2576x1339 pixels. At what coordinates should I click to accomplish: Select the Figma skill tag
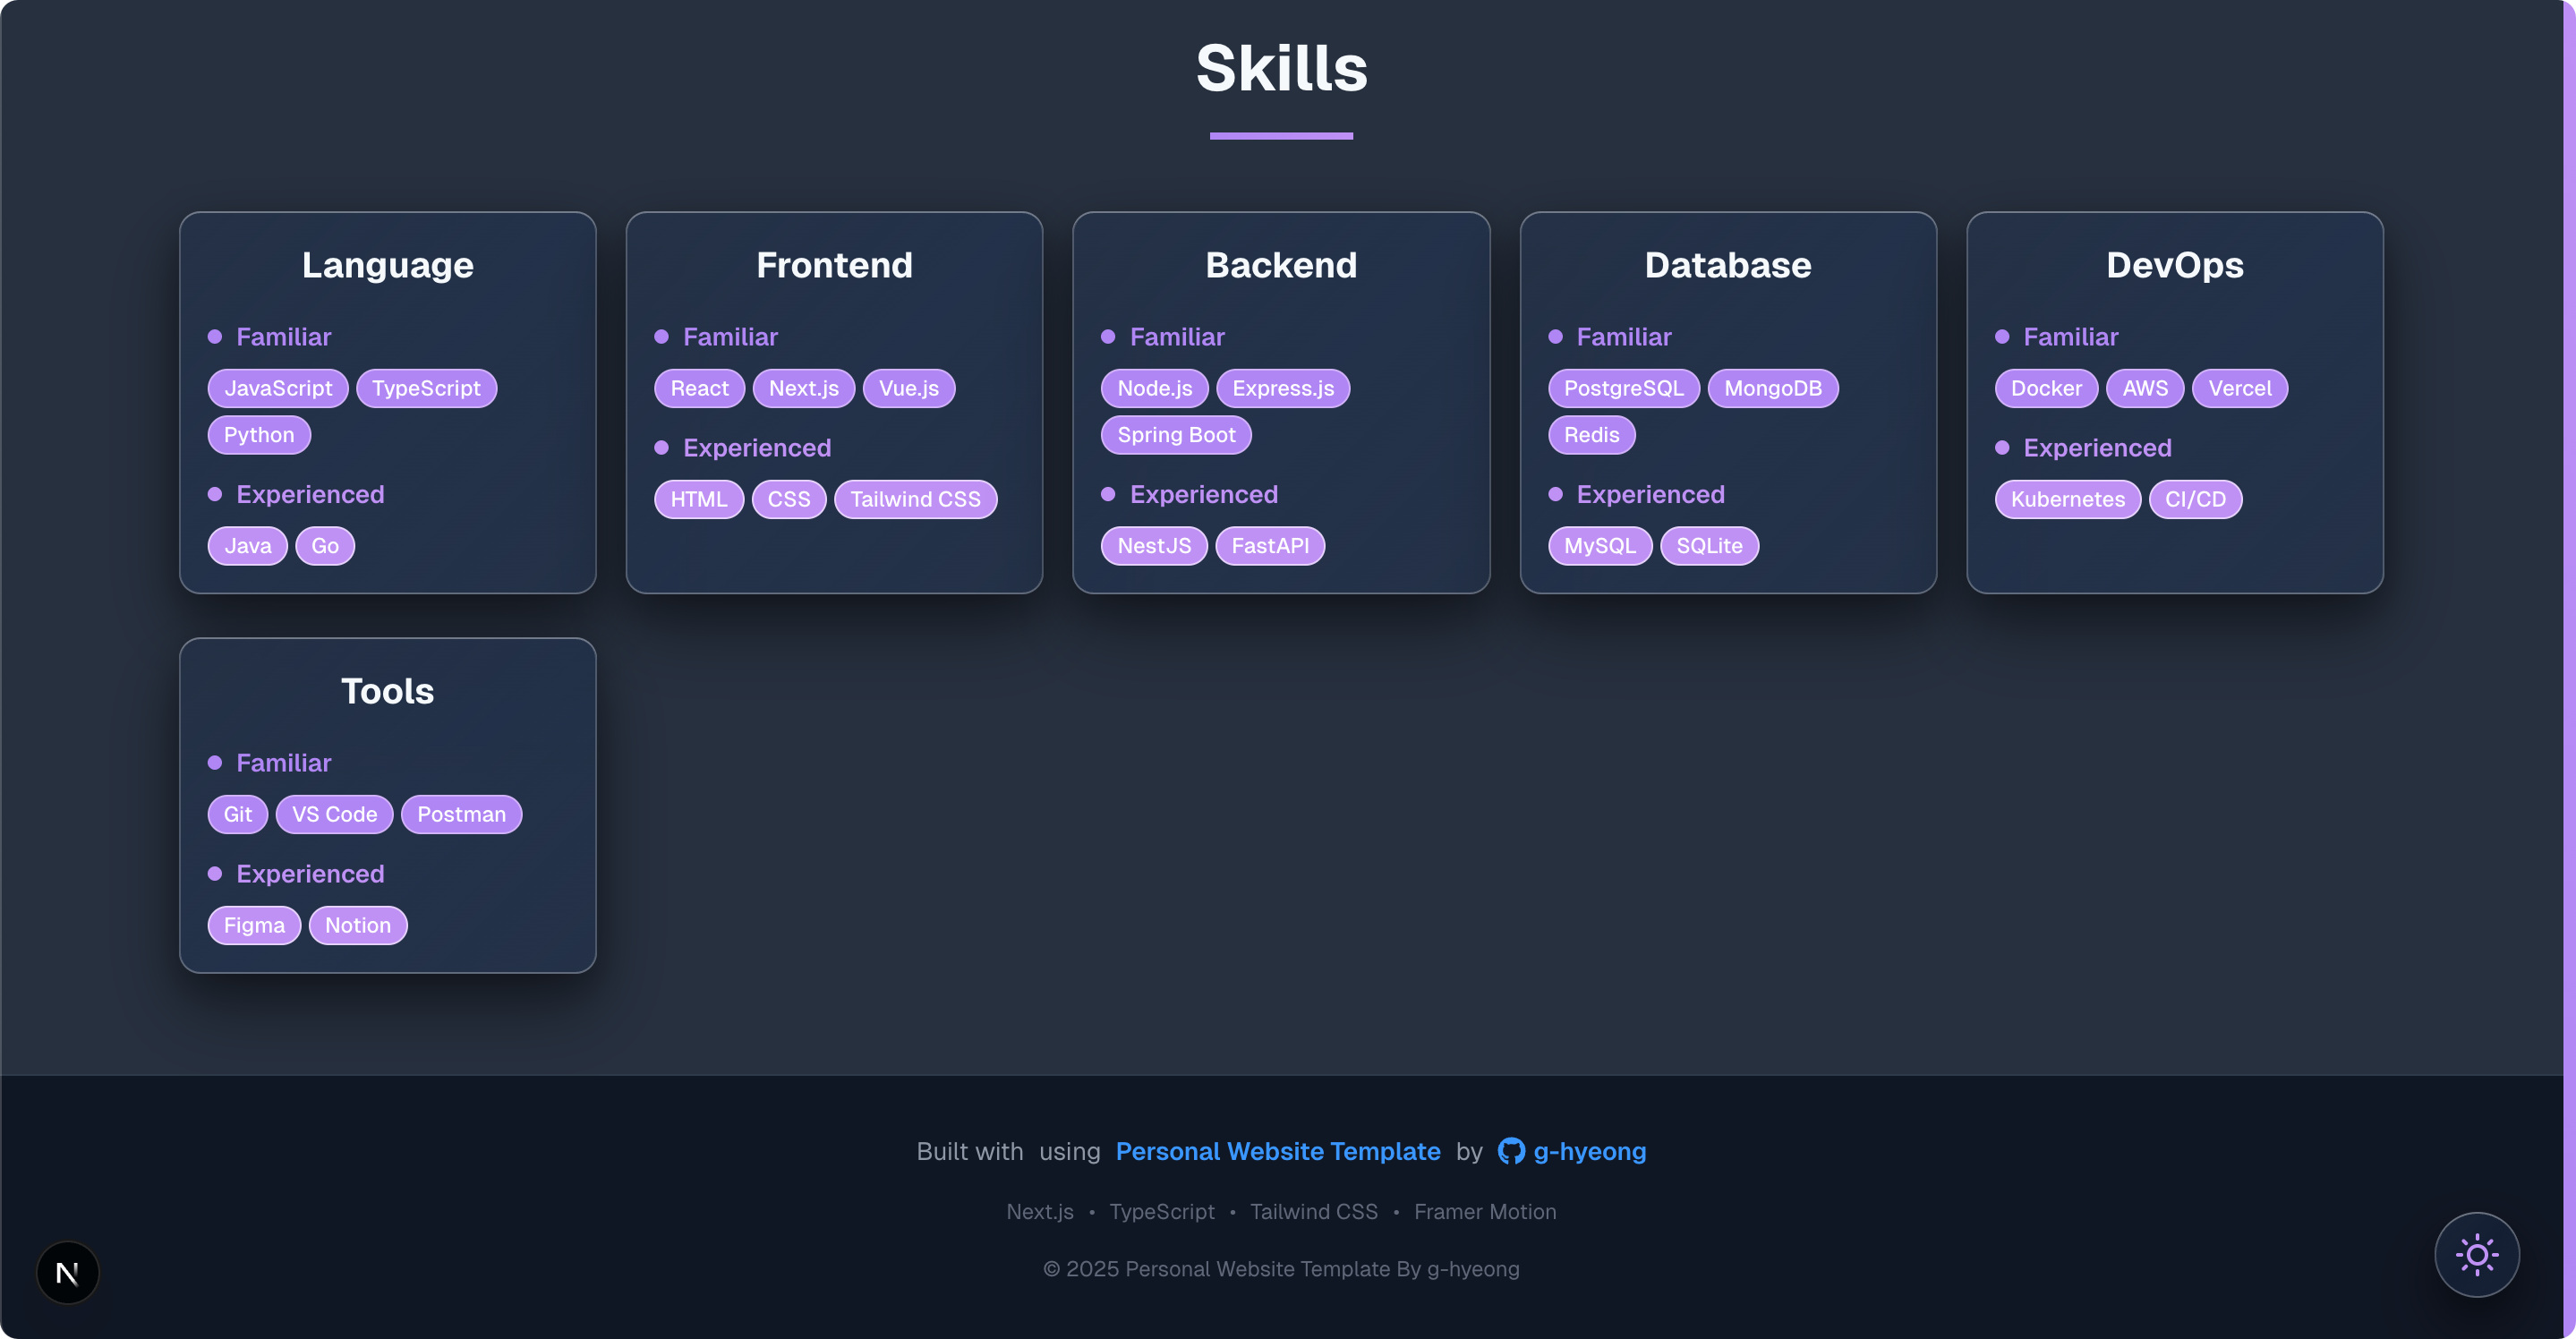pos(254,925)
